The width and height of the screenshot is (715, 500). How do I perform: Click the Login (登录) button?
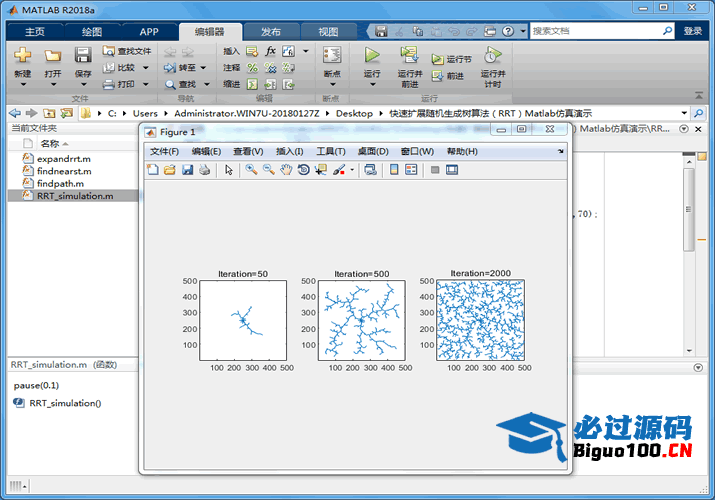pos(693,31)
